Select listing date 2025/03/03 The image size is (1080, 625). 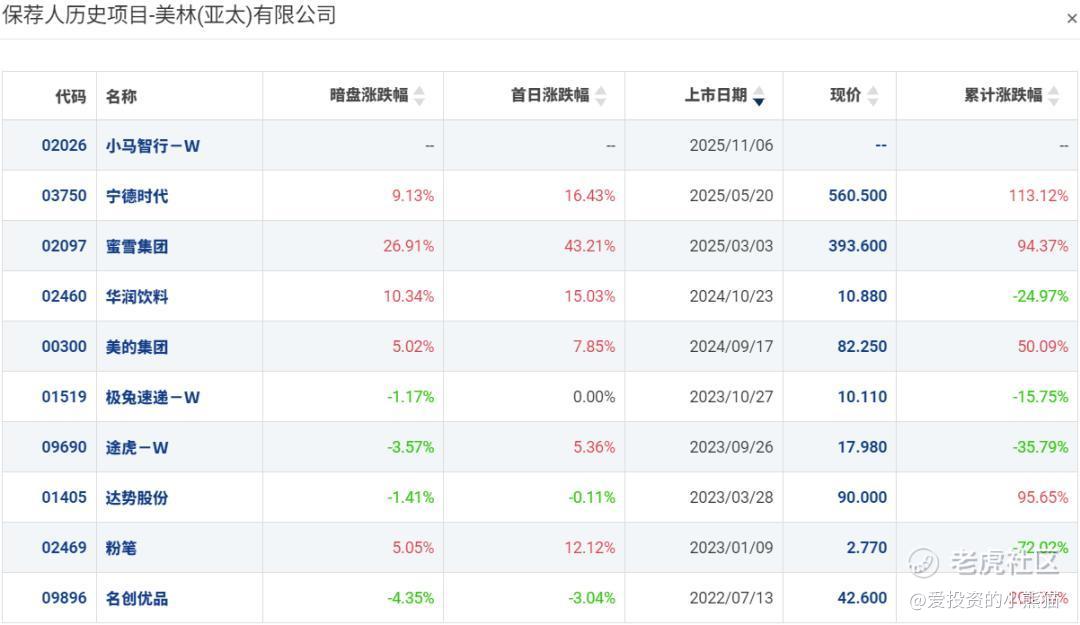[731, 246]
